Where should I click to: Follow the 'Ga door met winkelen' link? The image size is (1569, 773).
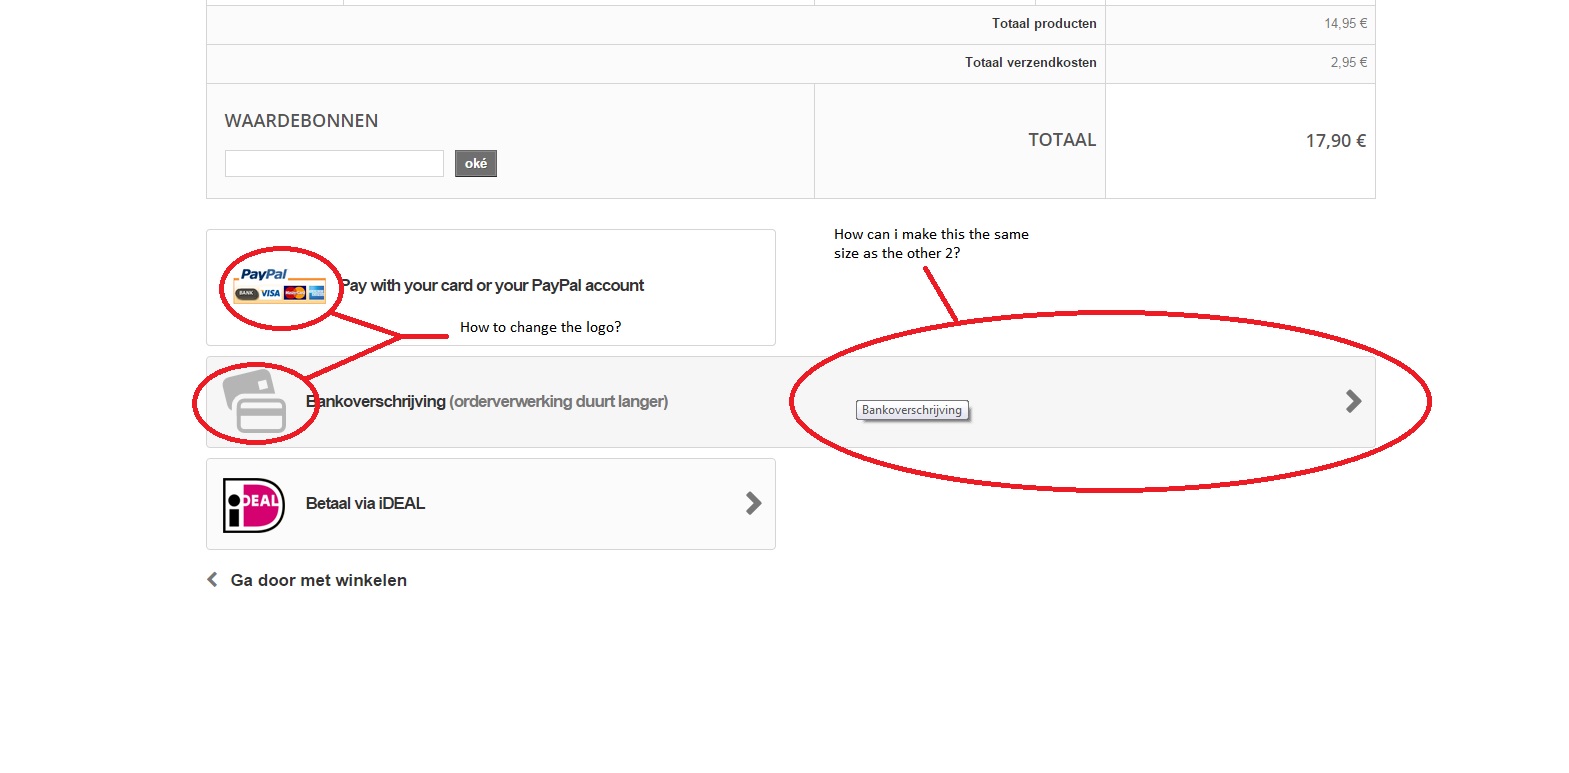pyautogui.click(x=318, y=580)
